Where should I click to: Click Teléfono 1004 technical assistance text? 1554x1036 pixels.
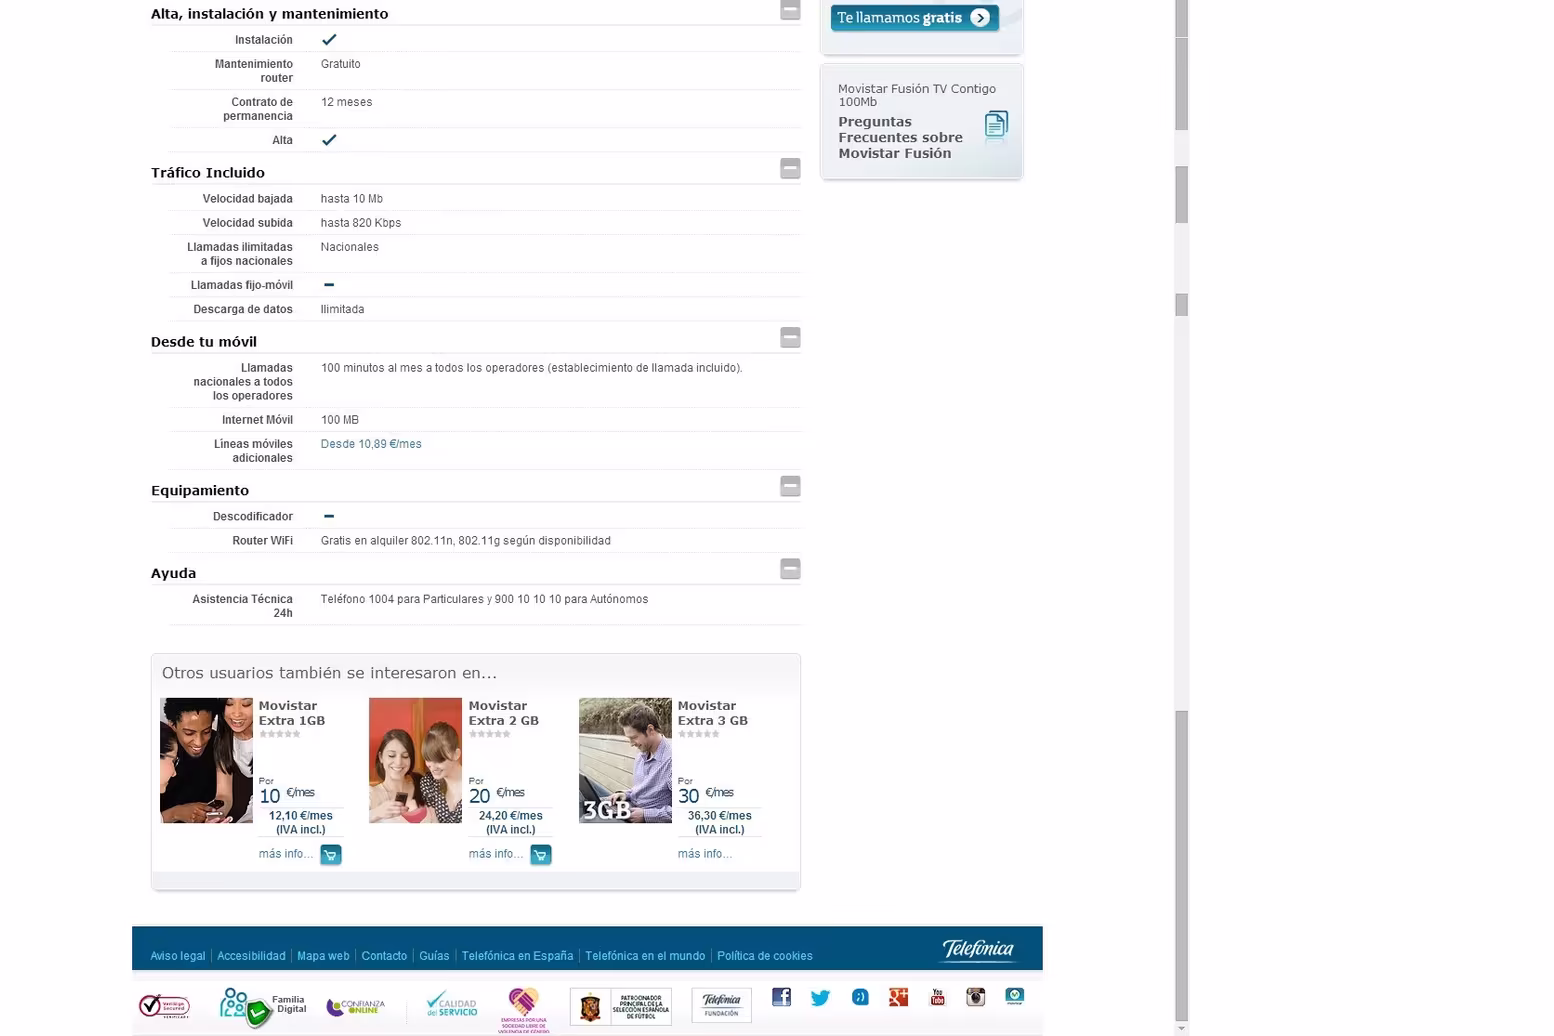484,599
